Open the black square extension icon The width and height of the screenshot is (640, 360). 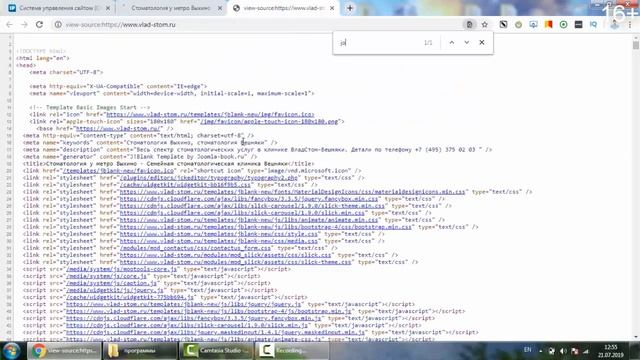(503, 24)
